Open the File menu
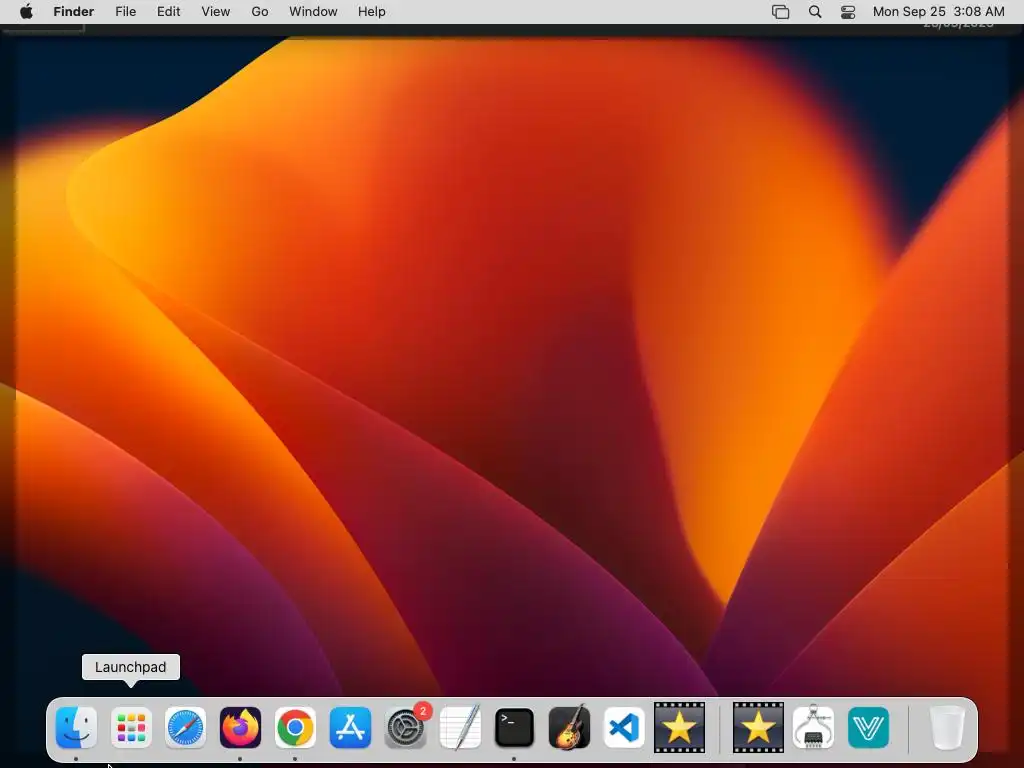This screenshot has height=768, width=1024. [125, 12]
